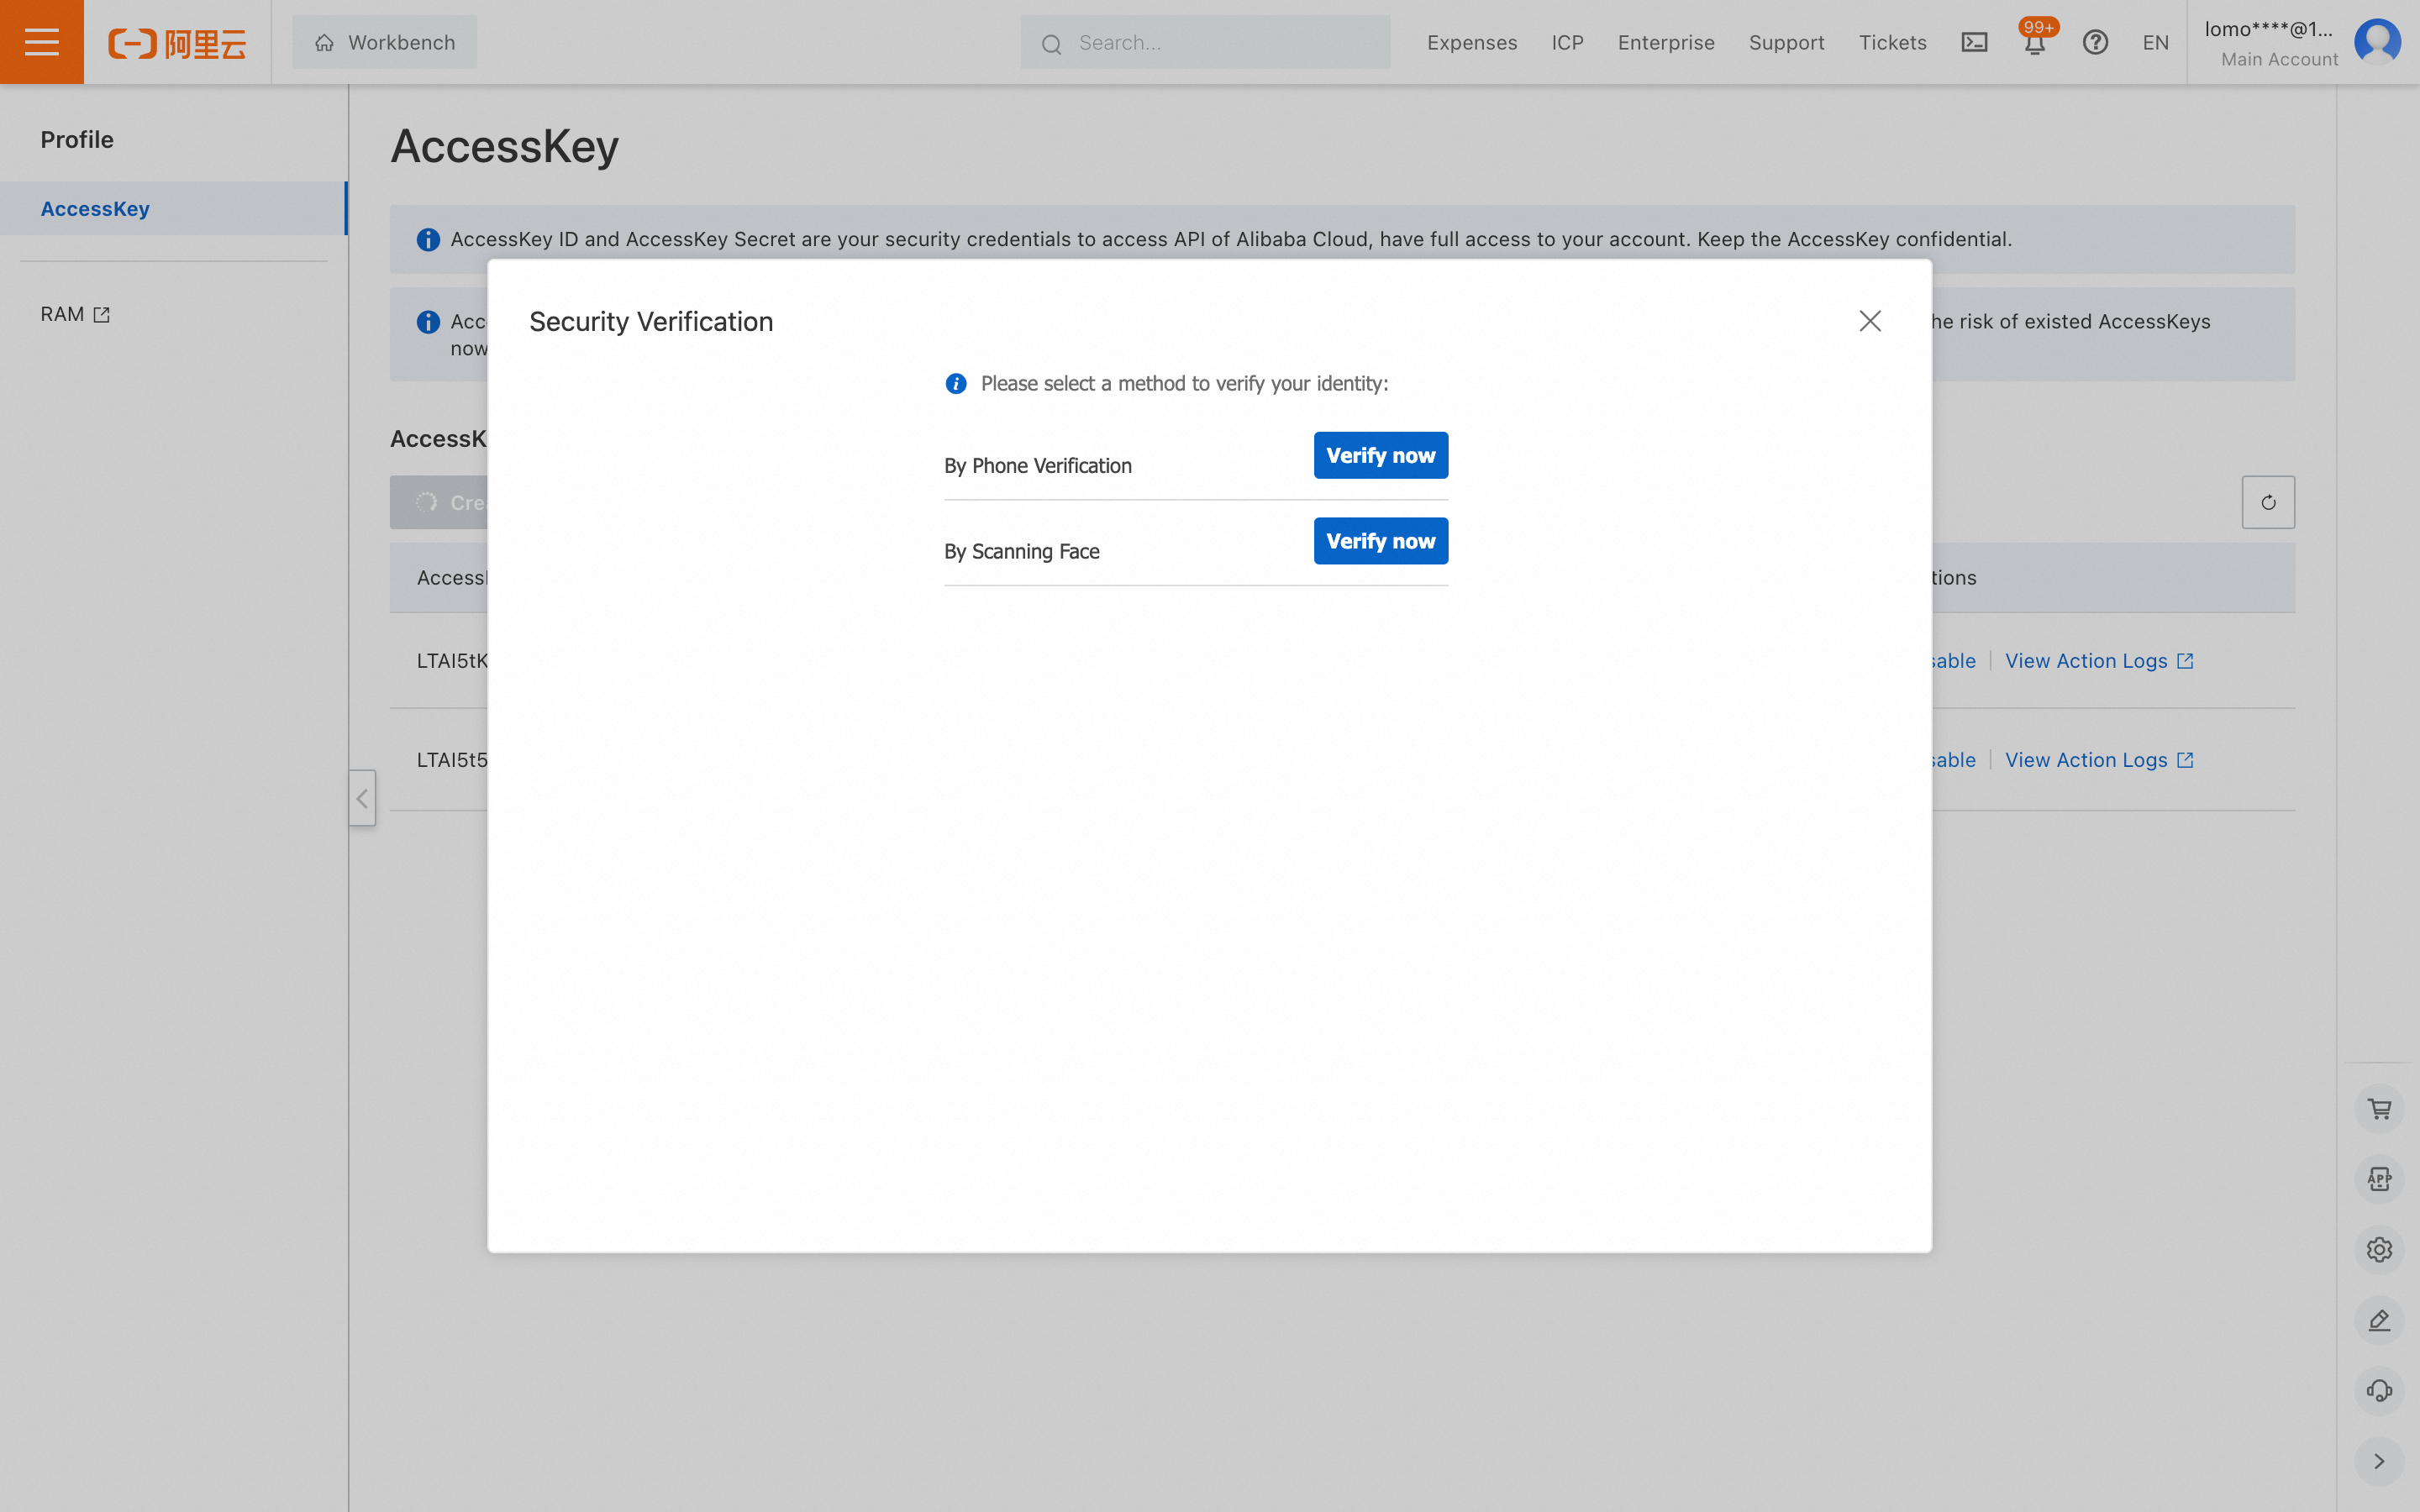Click the customer service headset icon
The image size is (2420, 1512).
2379,1390
